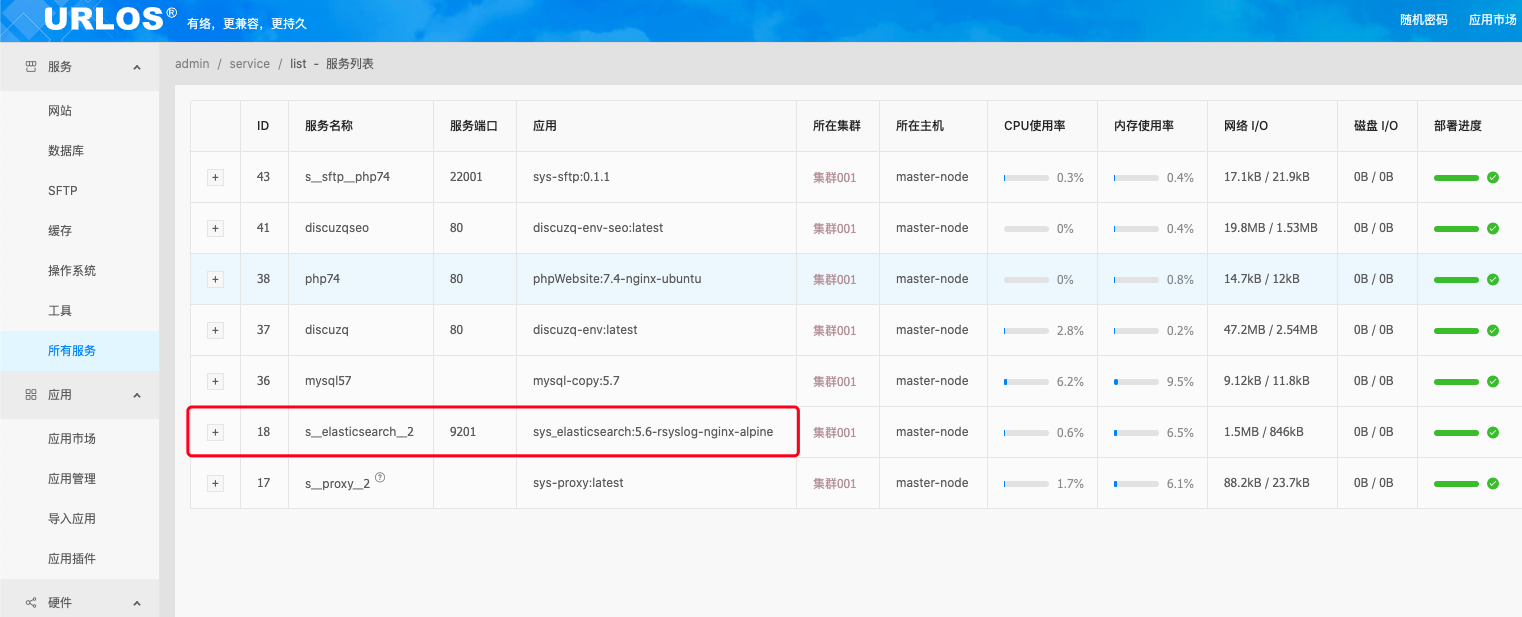Viewport: 1522px width, 617px height.
Task: Collapse the 服务 sidebar menu chevron
Action: coord(137,67)
